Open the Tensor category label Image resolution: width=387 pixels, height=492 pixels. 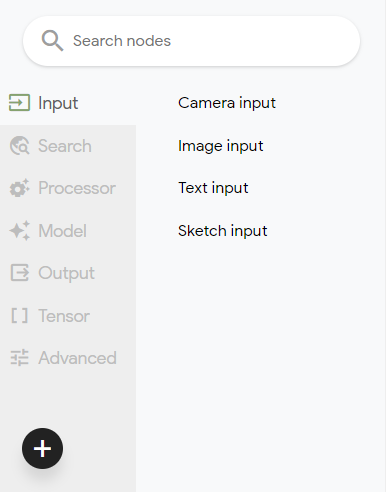click(x=64, y=316)
